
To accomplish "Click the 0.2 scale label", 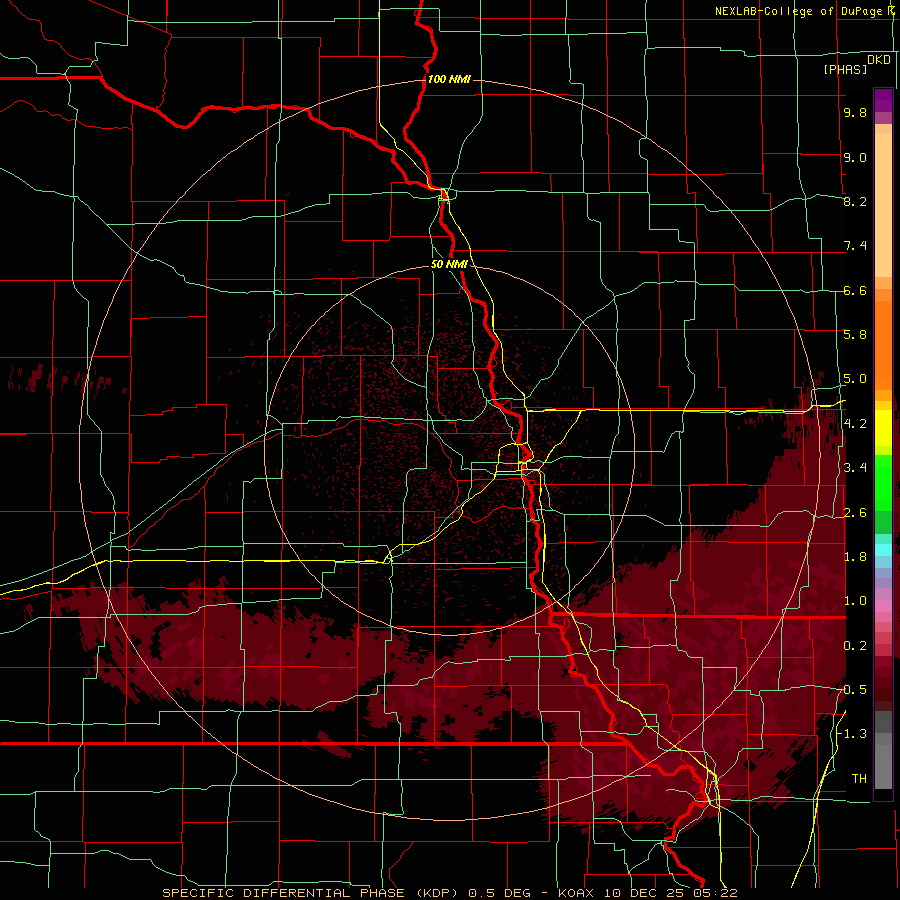I will (855, 646).
